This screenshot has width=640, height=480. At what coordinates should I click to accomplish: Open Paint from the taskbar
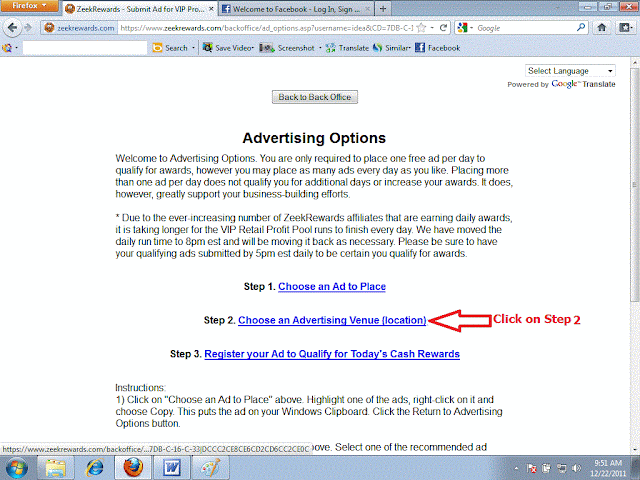[211, 468]
